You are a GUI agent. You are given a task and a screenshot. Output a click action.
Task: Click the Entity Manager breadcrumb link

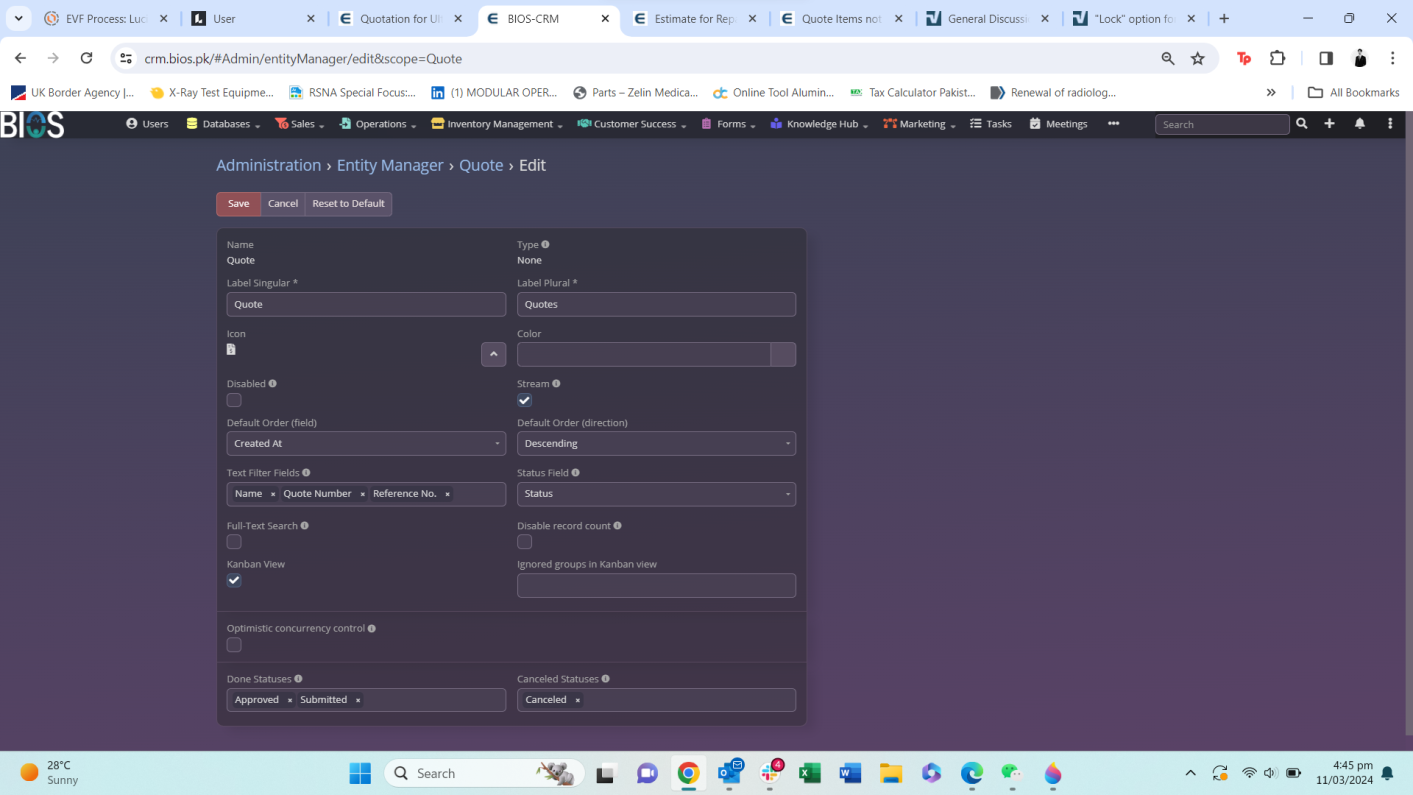click(x=389, y=166)
